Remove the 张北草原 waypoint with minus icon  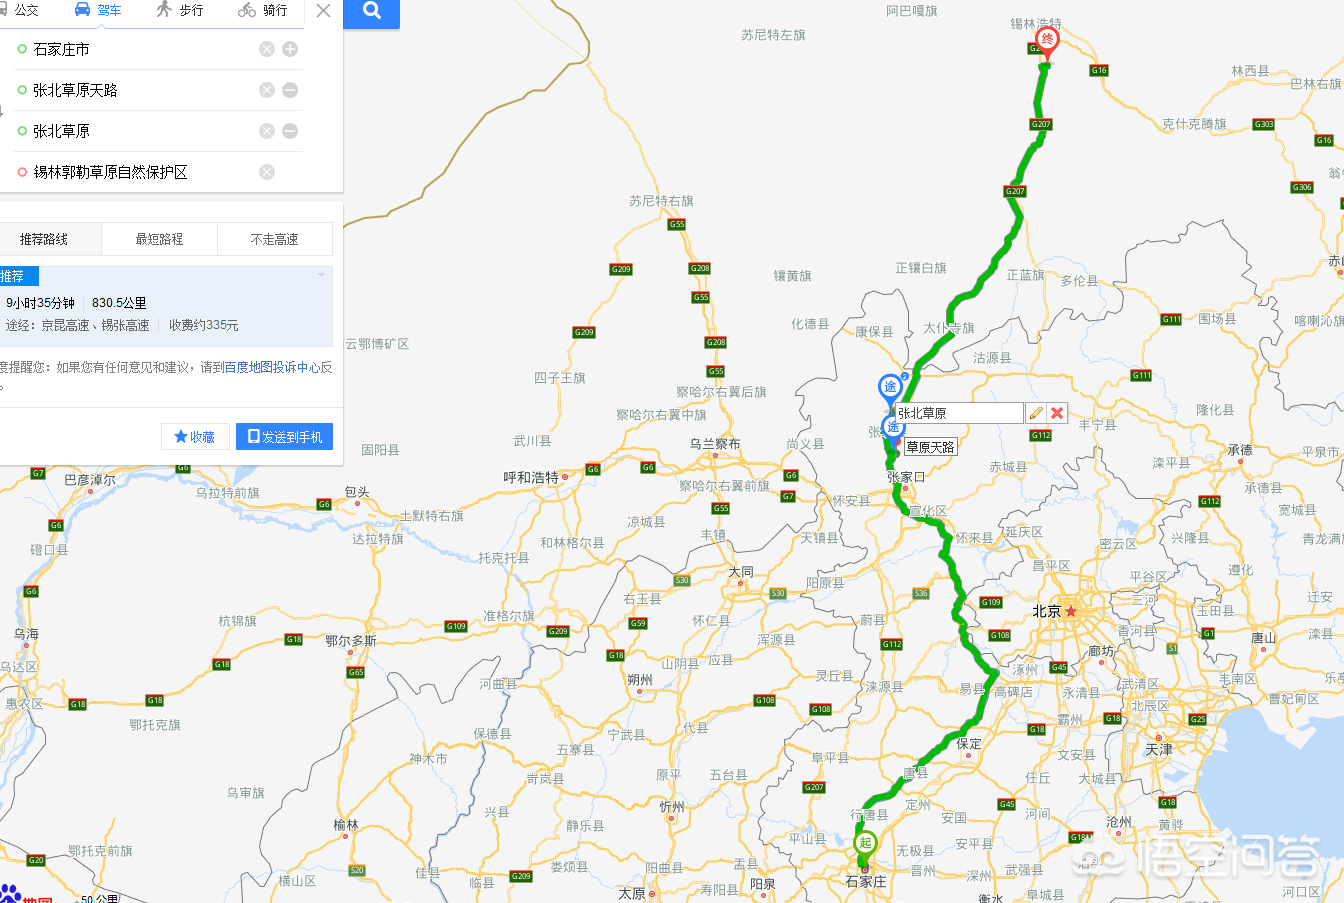pyautogui.click(x=290, y=131)
